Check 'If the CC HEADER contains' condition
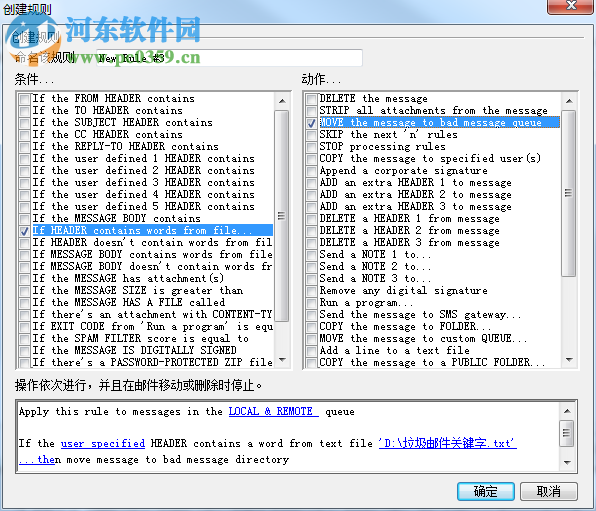Viewport: 596px width, 511px height. (x=24, y=135)
